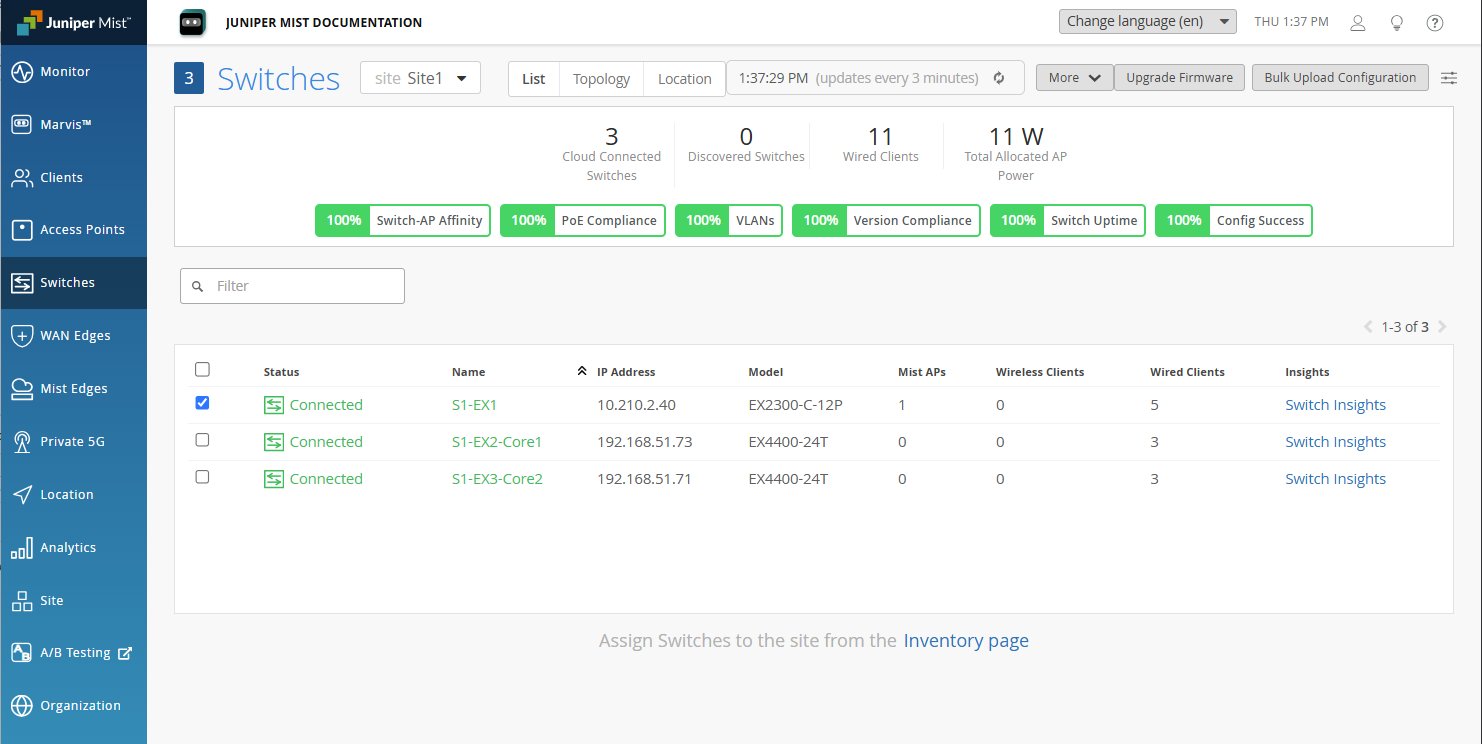1482x744 pixels.
Task: Click the refresh icon beside the update time
Action: coord(998,78)
